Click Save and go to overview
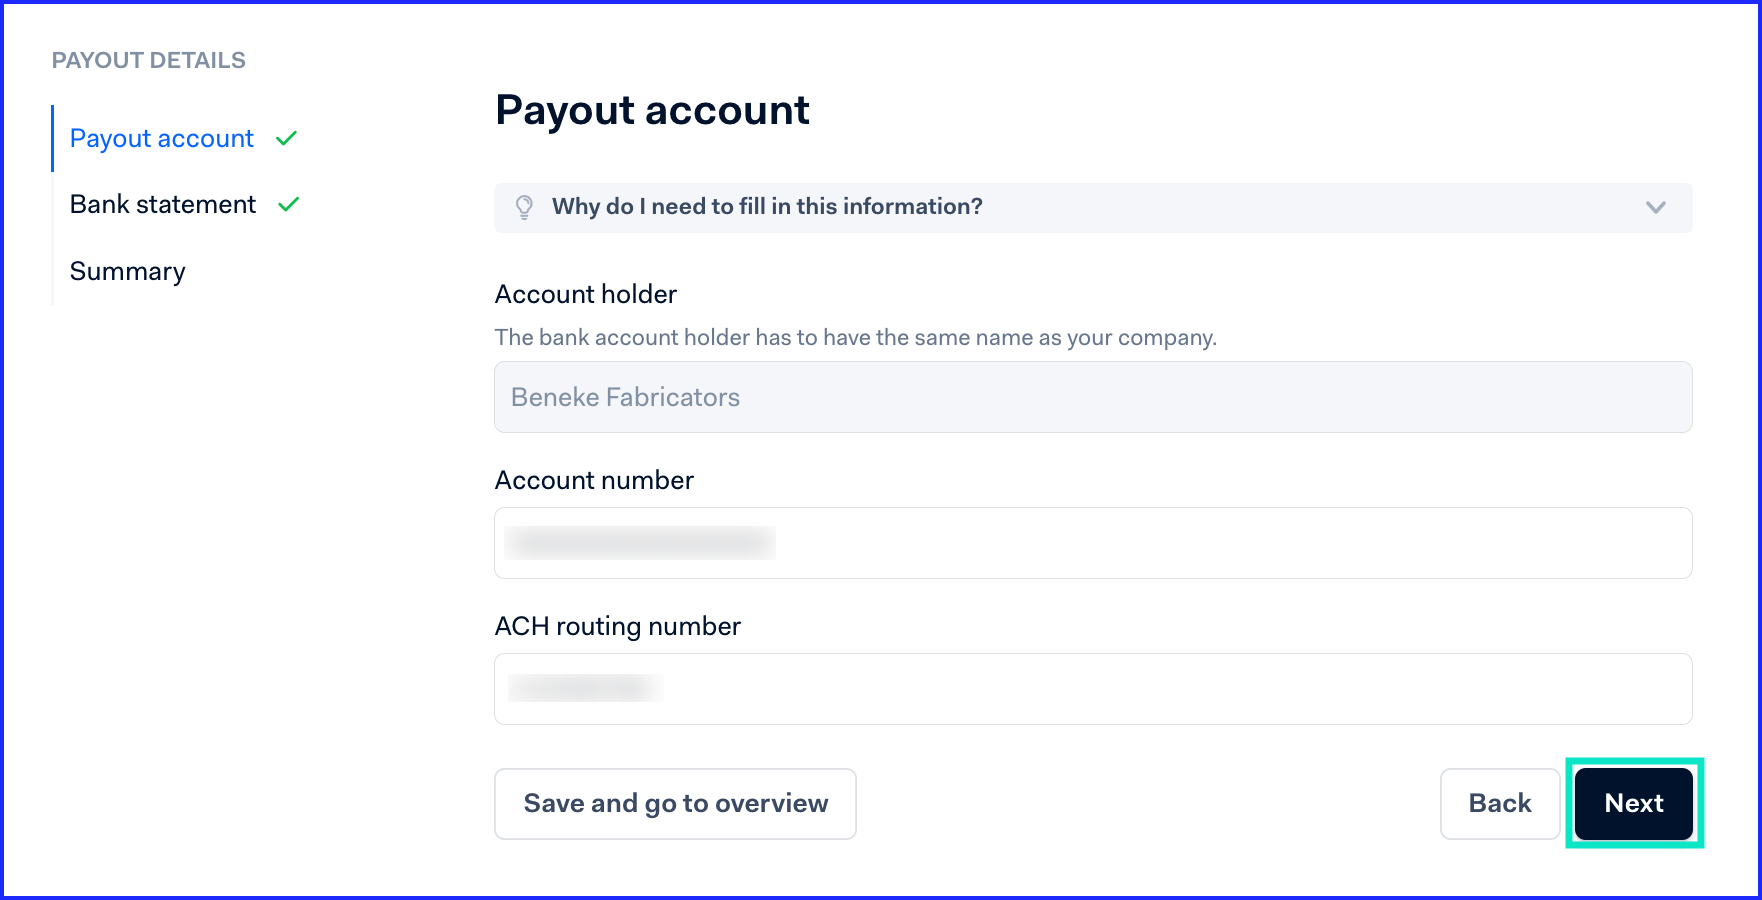 tap(675, 803)
